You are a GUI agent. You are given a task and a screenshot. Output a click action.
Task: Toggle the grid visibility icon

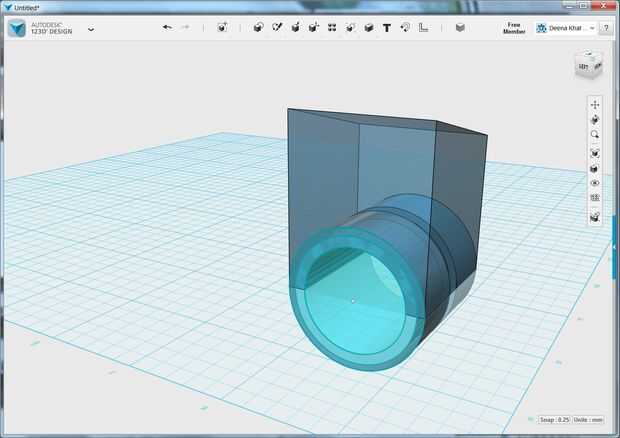click(x=595, y=198)
